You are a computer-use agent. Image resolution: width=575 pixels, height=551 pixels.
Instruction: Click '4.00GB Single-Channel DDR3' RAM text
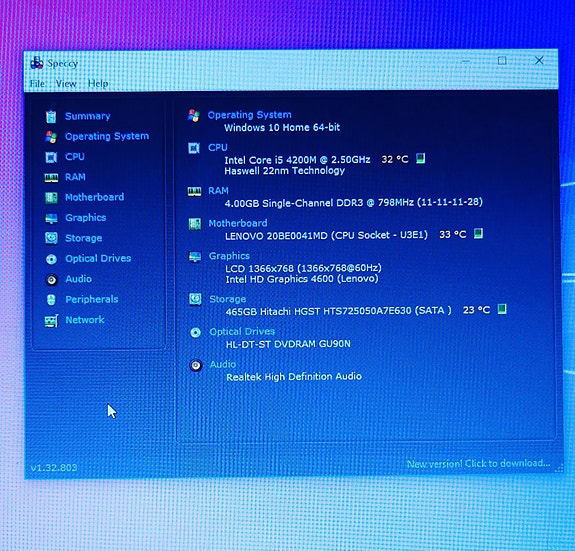(x=354, y=202)
